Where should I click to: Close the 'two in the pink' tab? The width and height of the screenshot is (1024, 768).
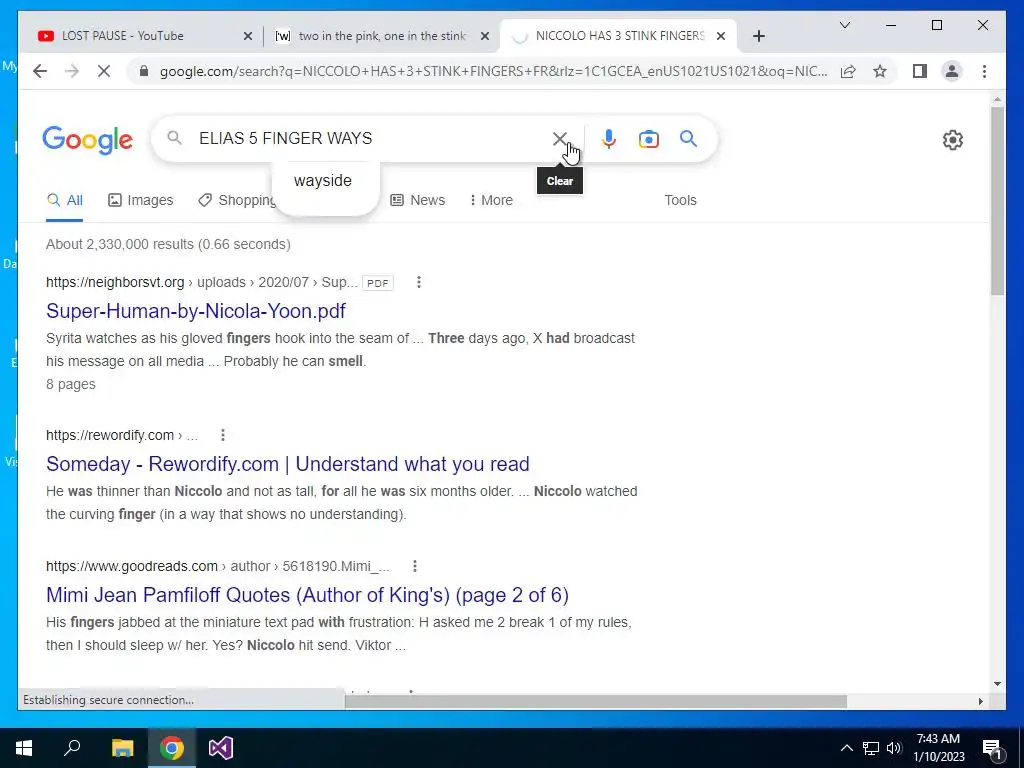tap(485, 36)
